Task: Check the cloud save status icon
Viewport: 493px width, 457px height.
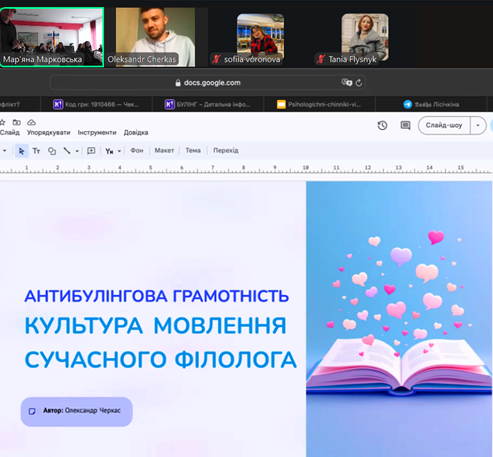Action: tap(31, 122)
